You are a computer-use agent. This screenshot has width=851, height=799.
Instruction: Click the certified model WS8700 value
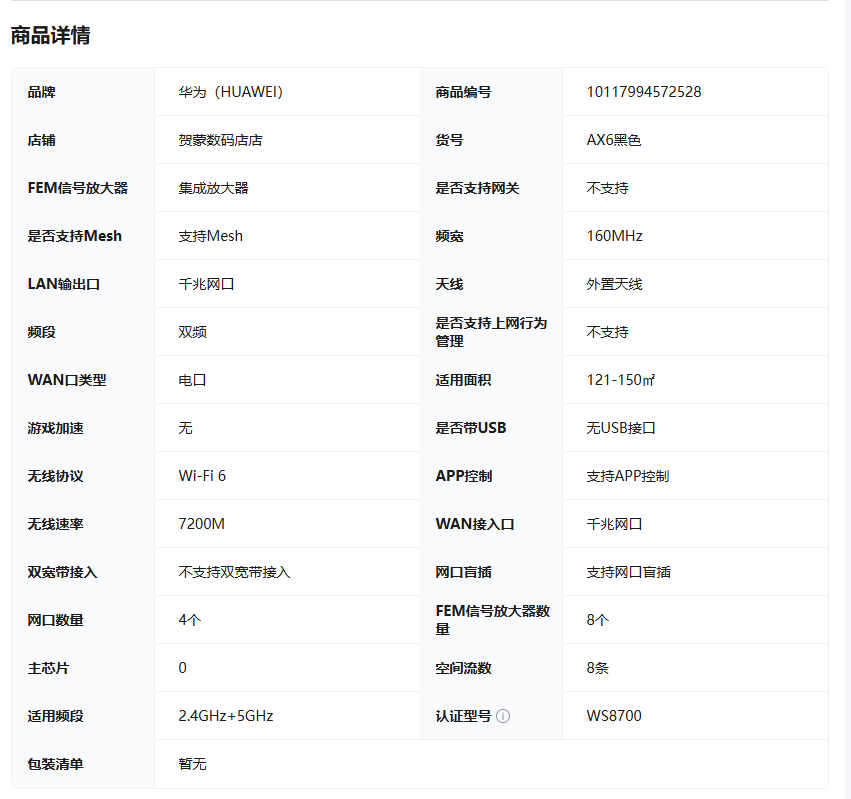[612, 716]
